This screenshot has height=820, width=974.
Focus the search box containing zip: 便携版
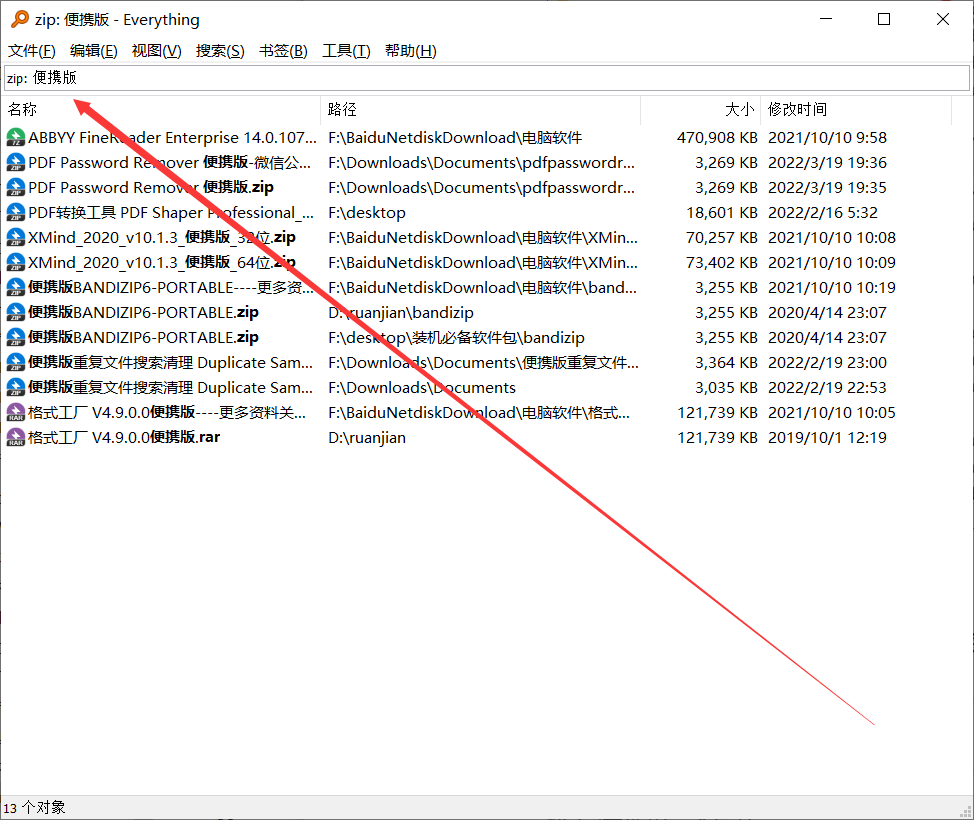tap(487, 78)
